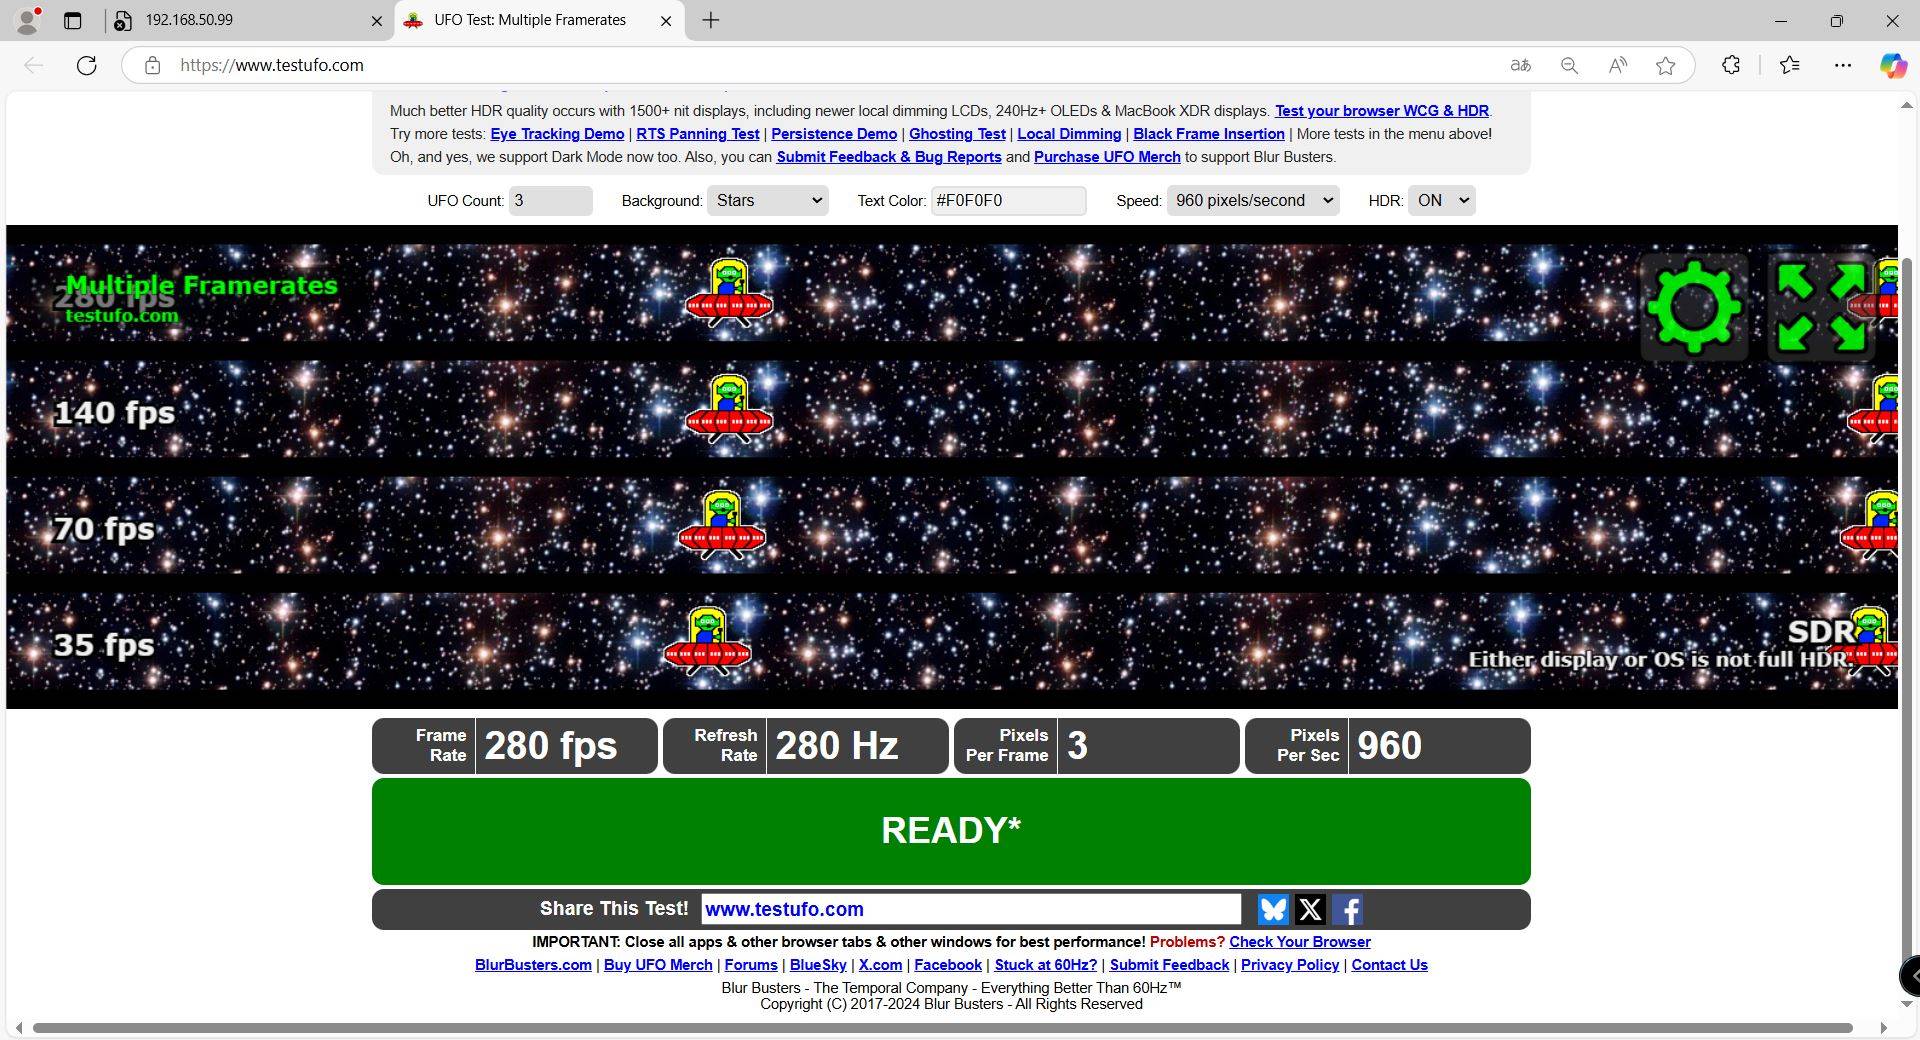Viewport: 1920px width, 1040px height.
Task: Open the Buy UFO Merch footer link
Action: pyautogui.click(x=658, y=965)
